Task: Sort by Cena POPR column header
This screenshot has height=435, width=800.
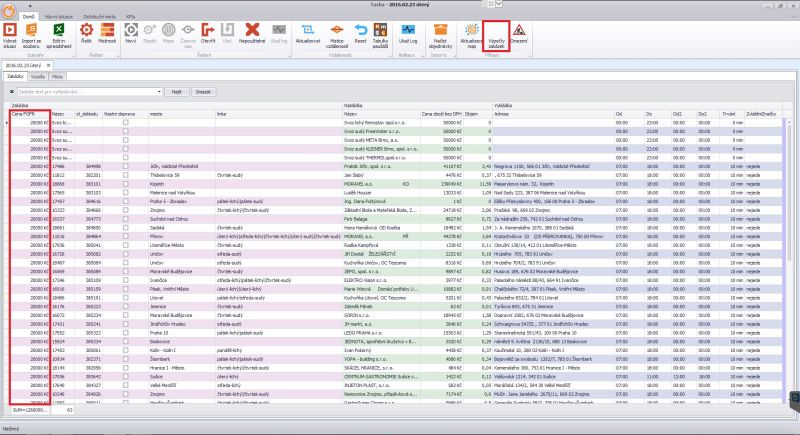Action: tap(30, 114)
